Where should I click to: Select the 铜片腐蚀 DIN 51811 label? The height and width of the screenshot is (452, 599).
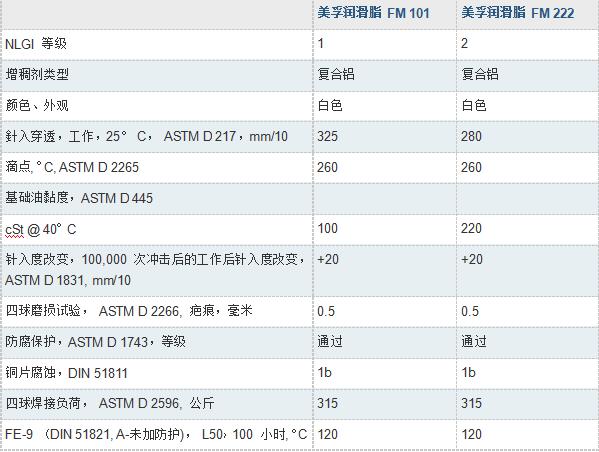(66, 373)
